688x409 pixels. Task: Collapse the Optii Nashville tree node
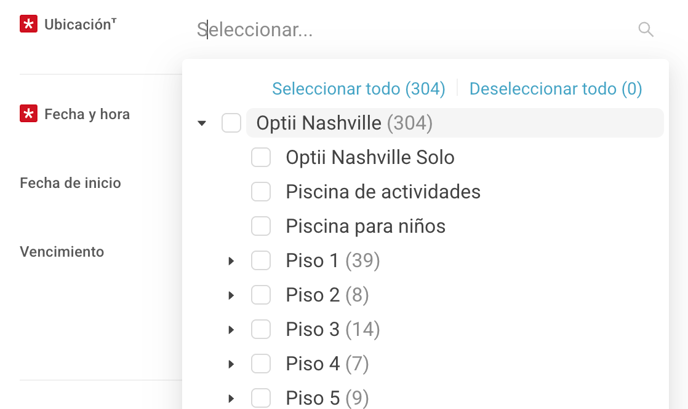202,123
